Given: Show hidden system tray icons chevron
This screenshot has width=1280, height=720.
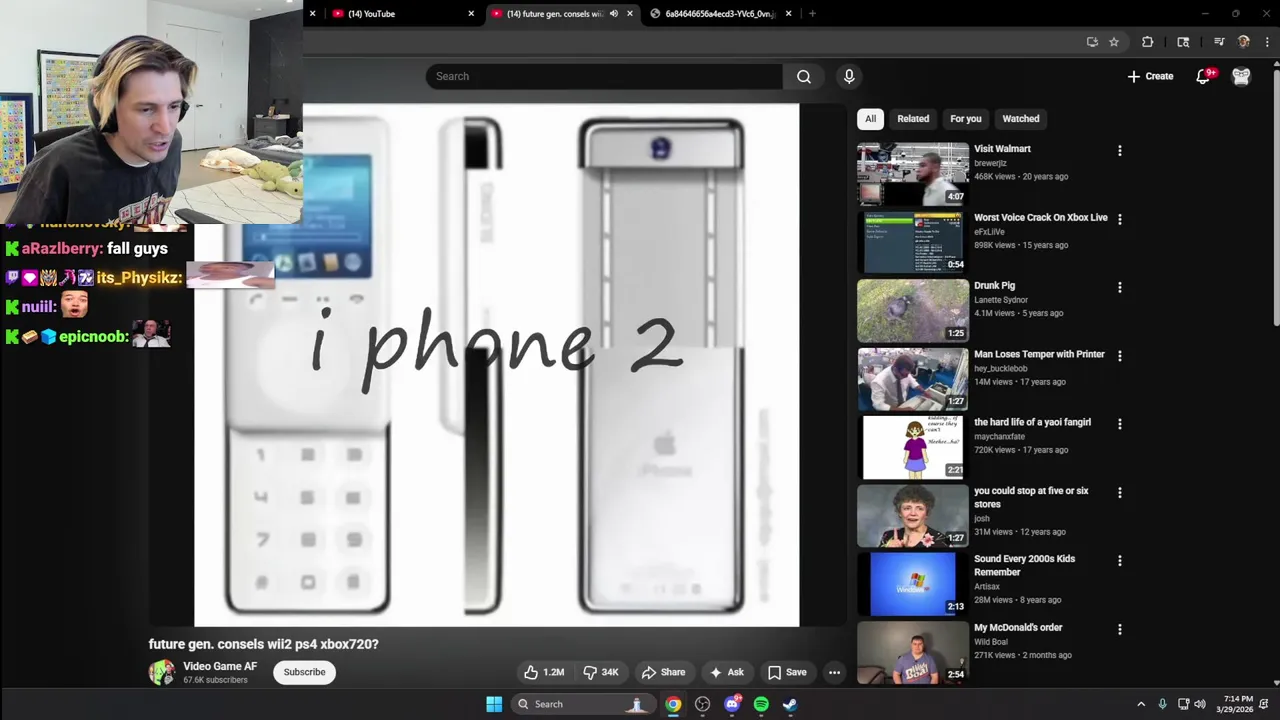Looking at the screenshot, I should (1141, 704).
